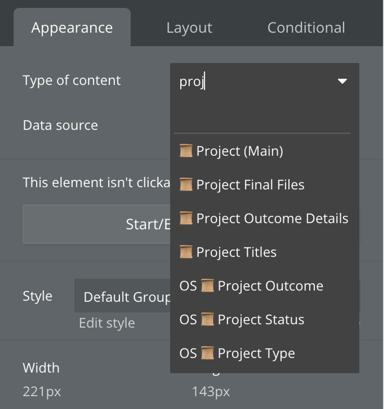Viewport: 384px width, 409px height.
Task: Open the Default Group style dropdown
Action: point(122,296)
